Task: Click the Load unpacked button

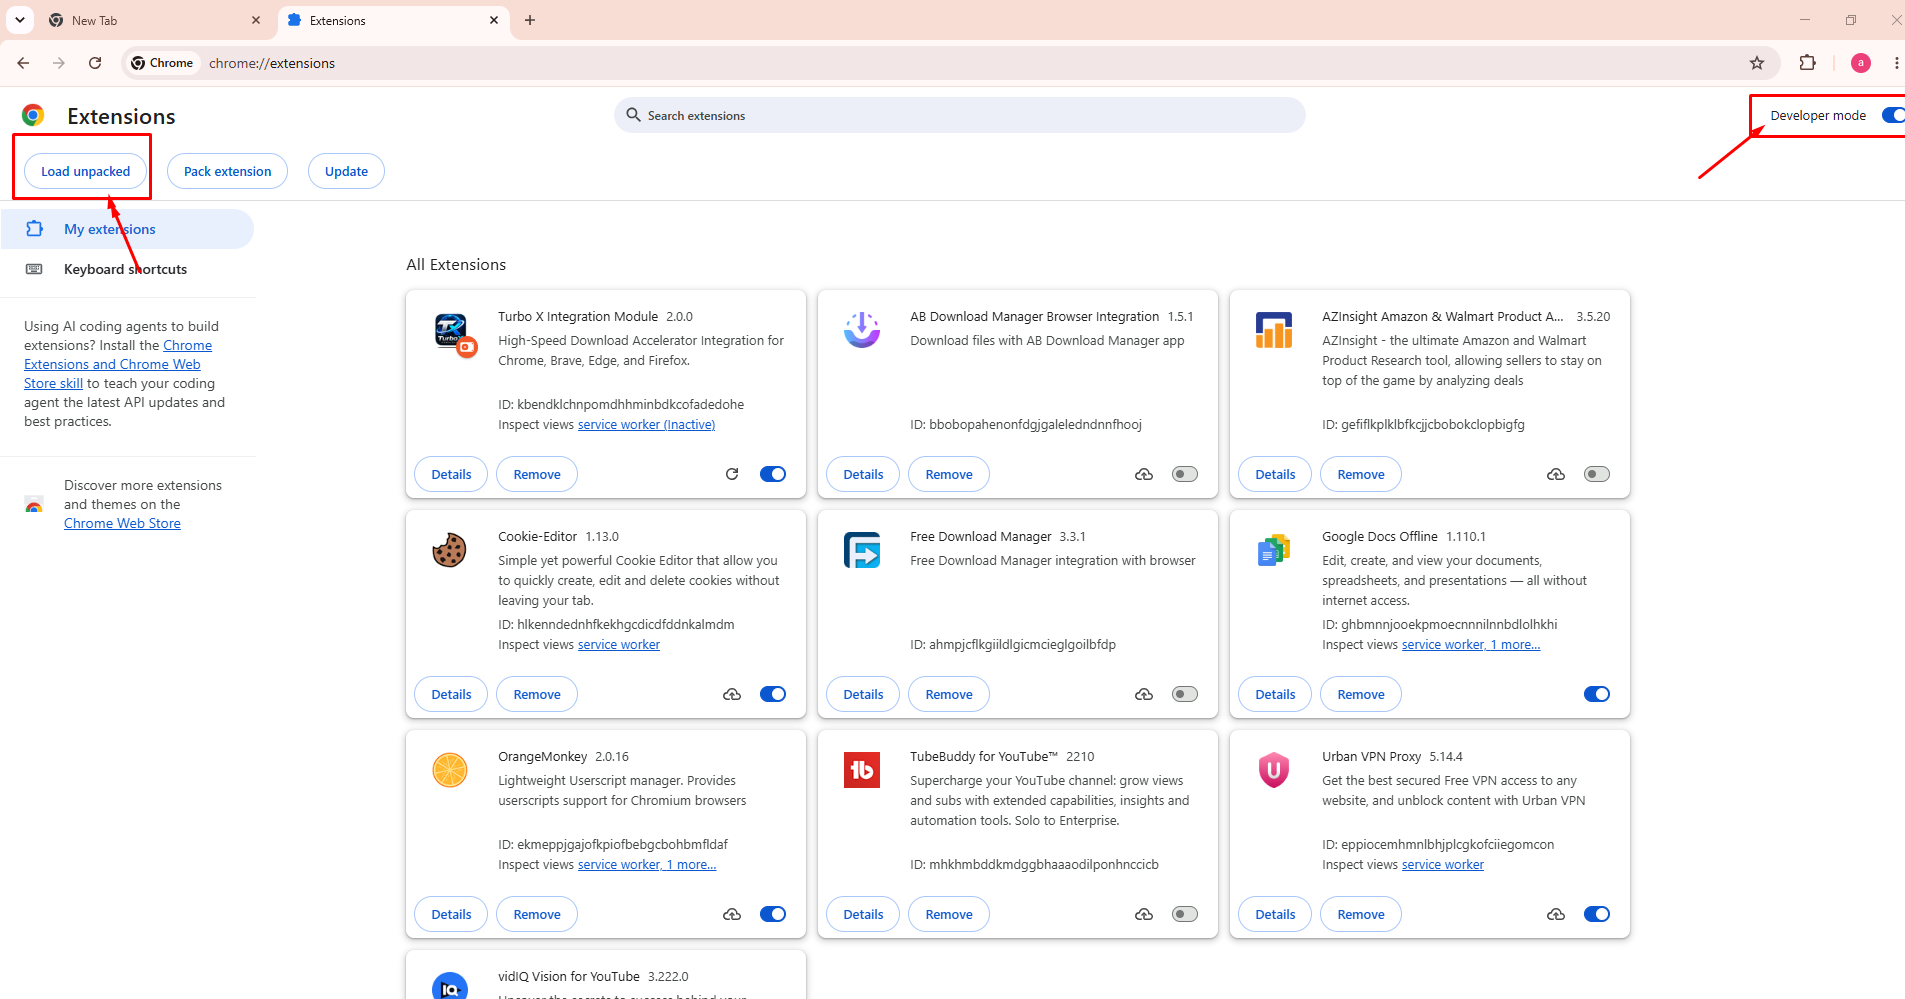Action: [86, 171]
